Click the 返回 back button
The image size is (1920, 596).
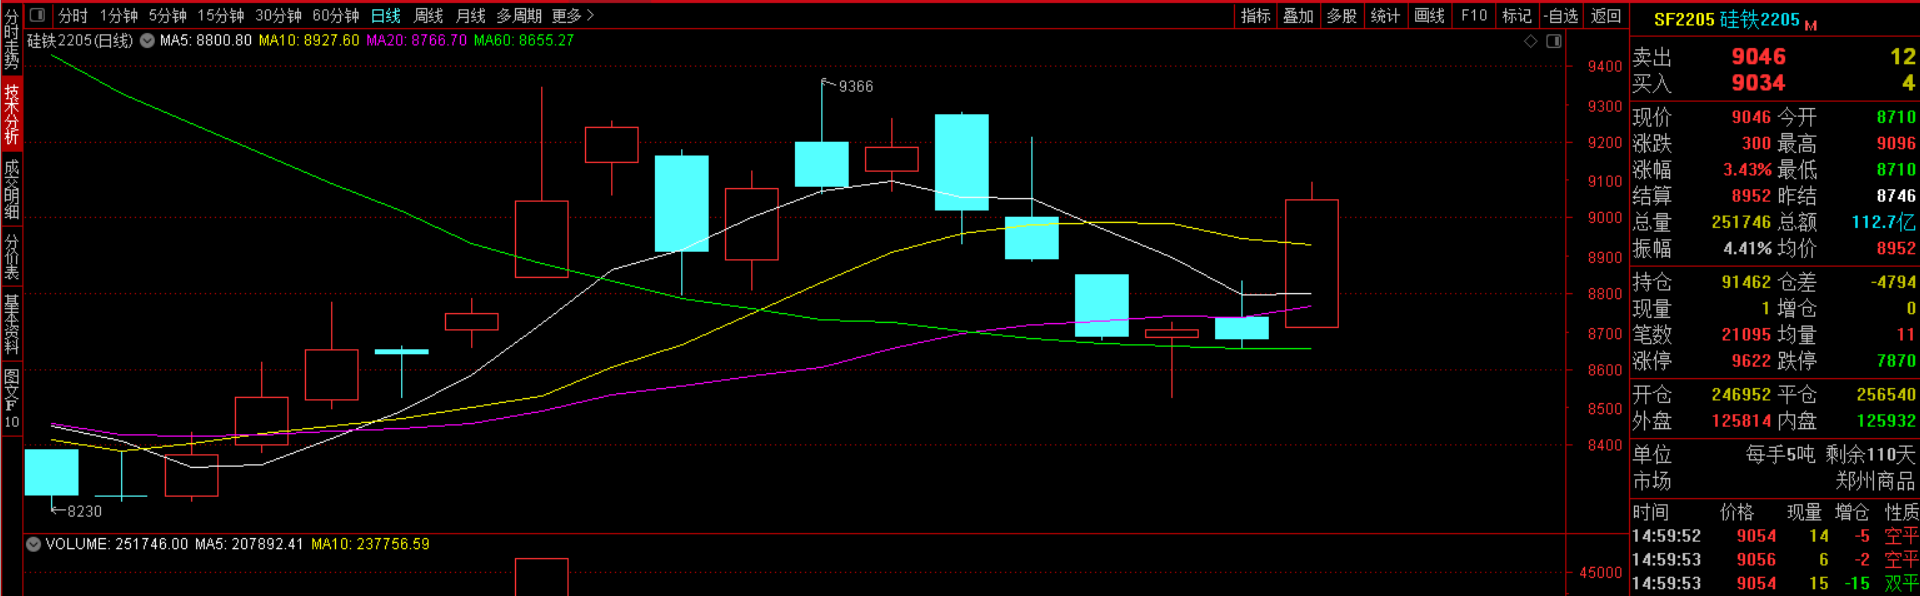(1605, 15)
